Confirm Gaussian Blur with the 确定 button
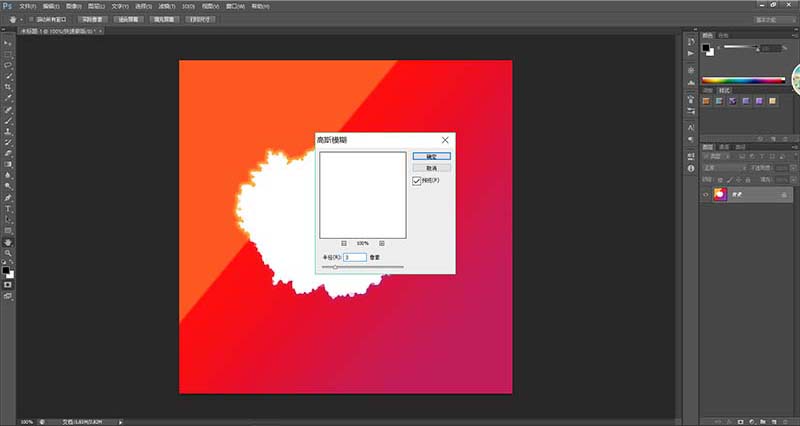This screenshot has height=426, width=800. [431, 156]
